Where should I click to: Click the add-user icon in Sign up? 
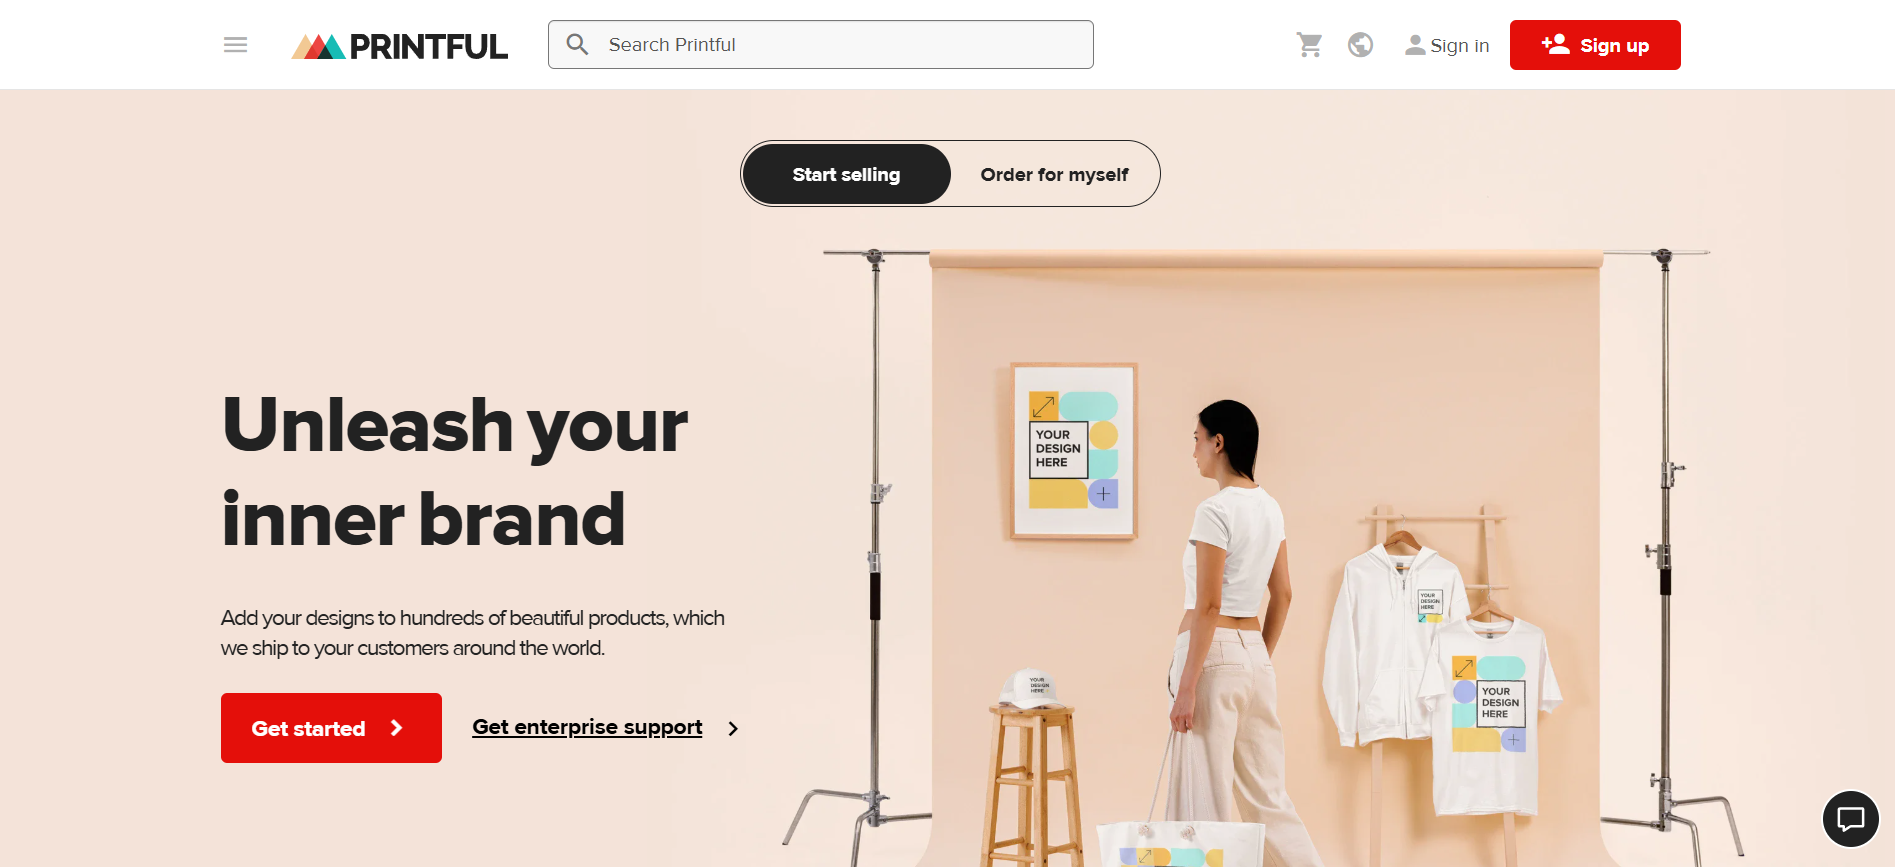point(1555,44)
